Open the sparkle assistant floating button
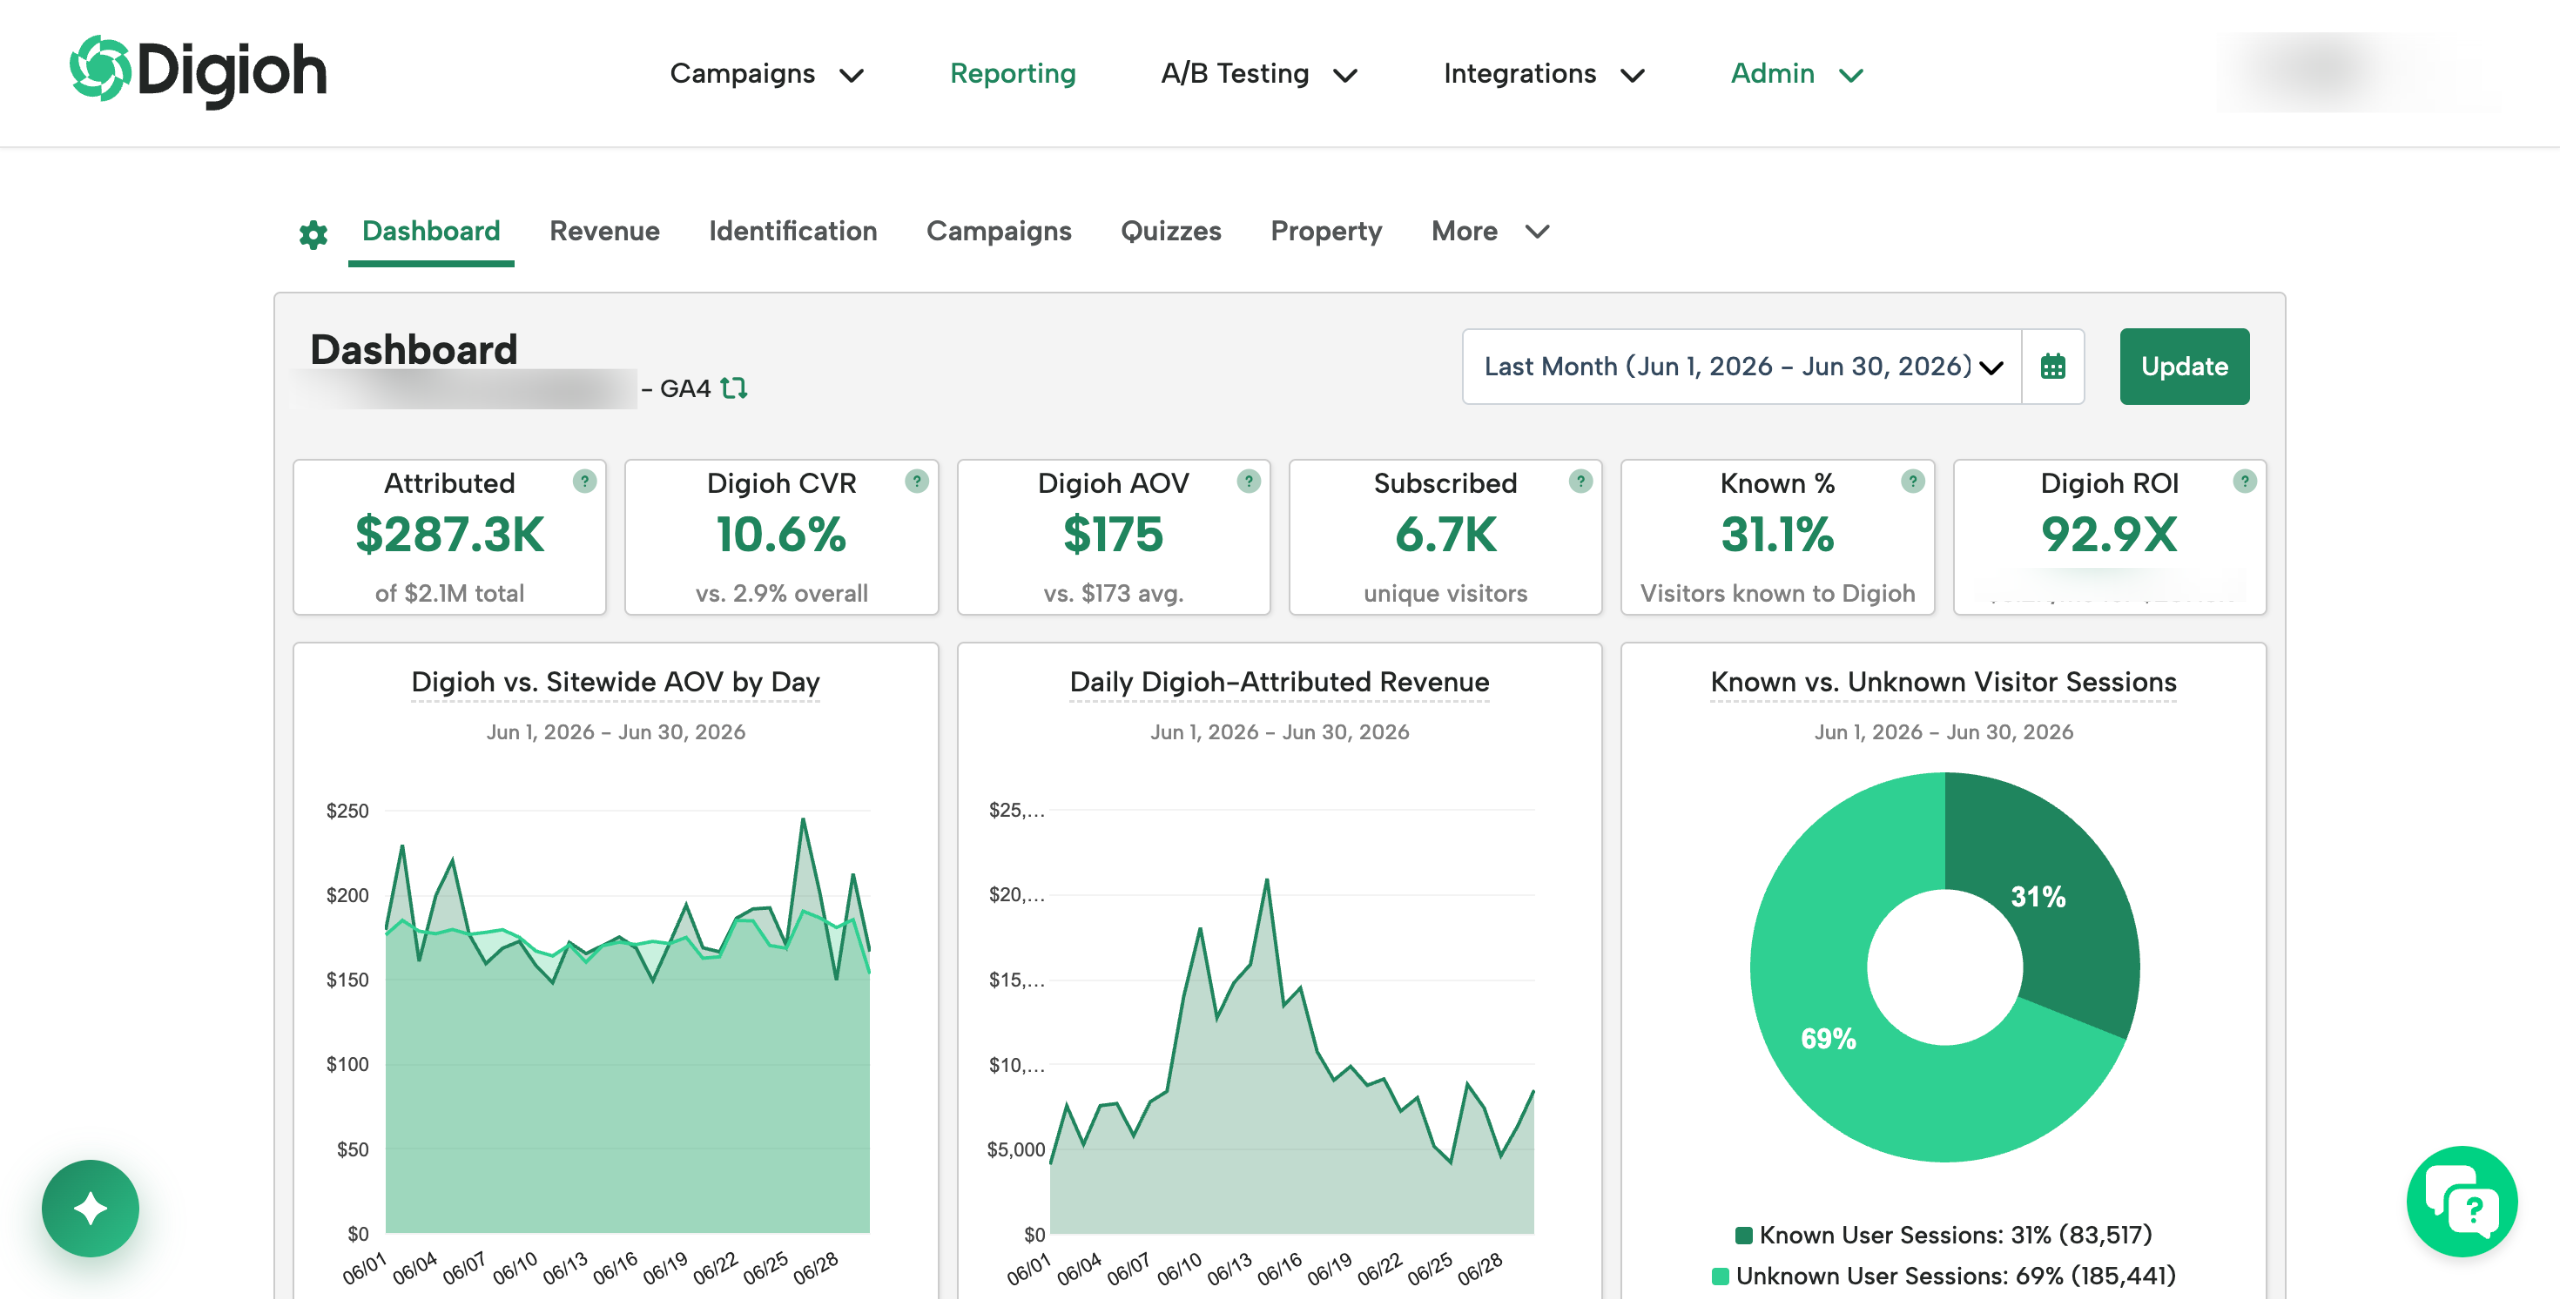 point(91,1208)
